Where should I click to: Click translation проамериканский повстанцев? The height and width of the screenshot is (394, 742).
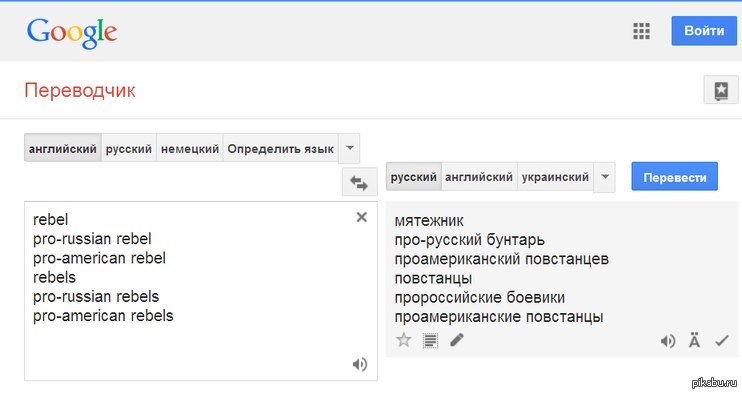[x=502, y=259]
